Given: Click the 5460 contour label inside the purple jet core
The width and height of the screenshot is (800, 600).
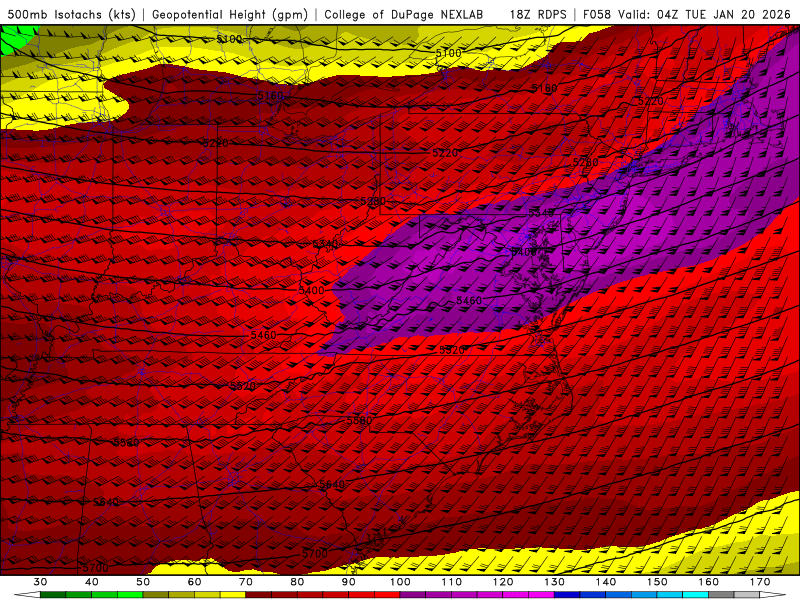Looking at the screenshot, I should 469,301.
